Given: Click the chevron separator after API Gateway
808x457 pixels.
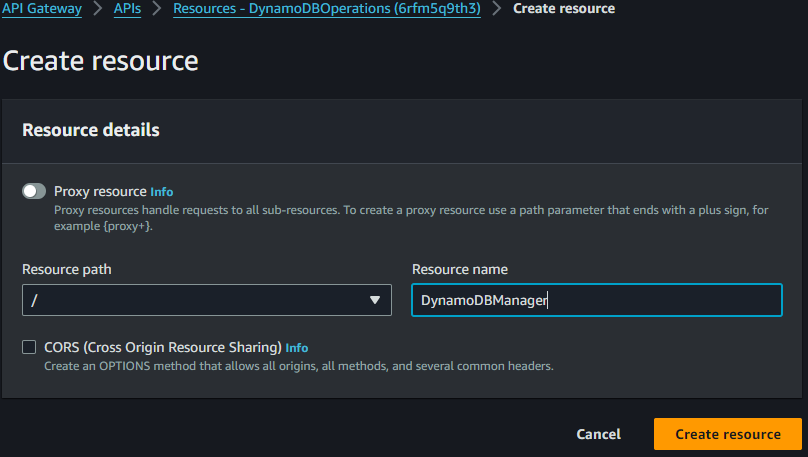Looking at the screenshot, I should pyautogui.click(x=98, y=8).
